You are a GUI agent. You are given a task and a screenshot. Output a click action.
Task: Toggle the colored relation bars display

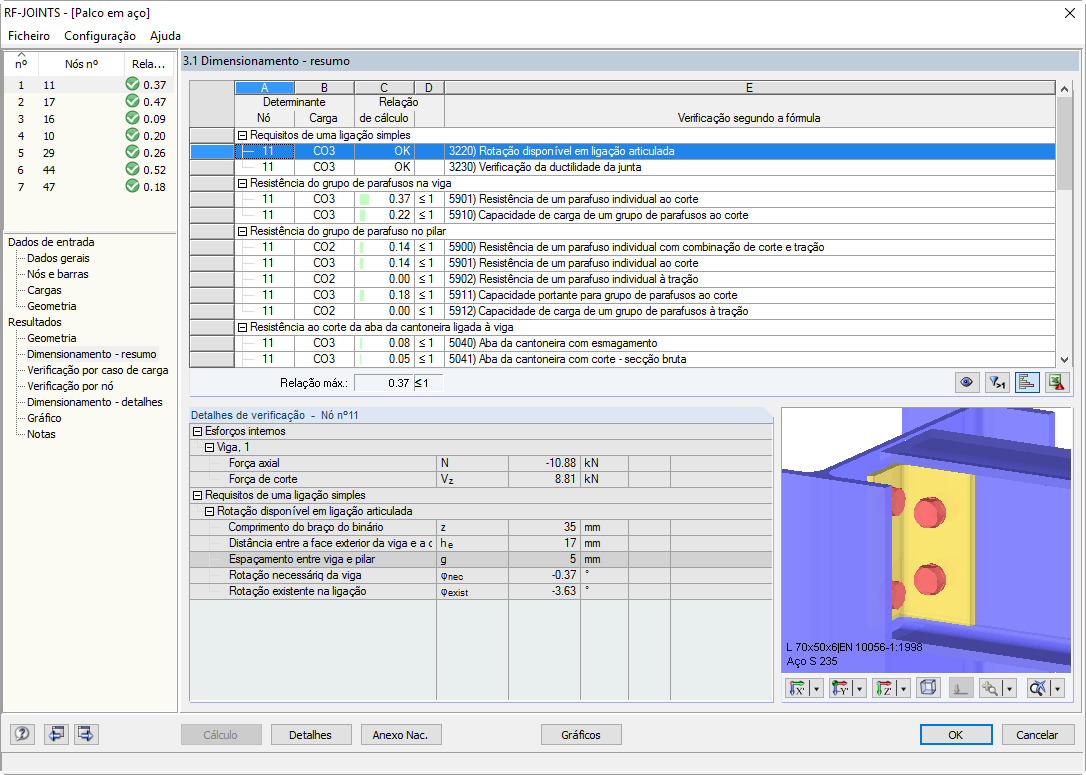pyautogui.click(x=1027, y=382)
